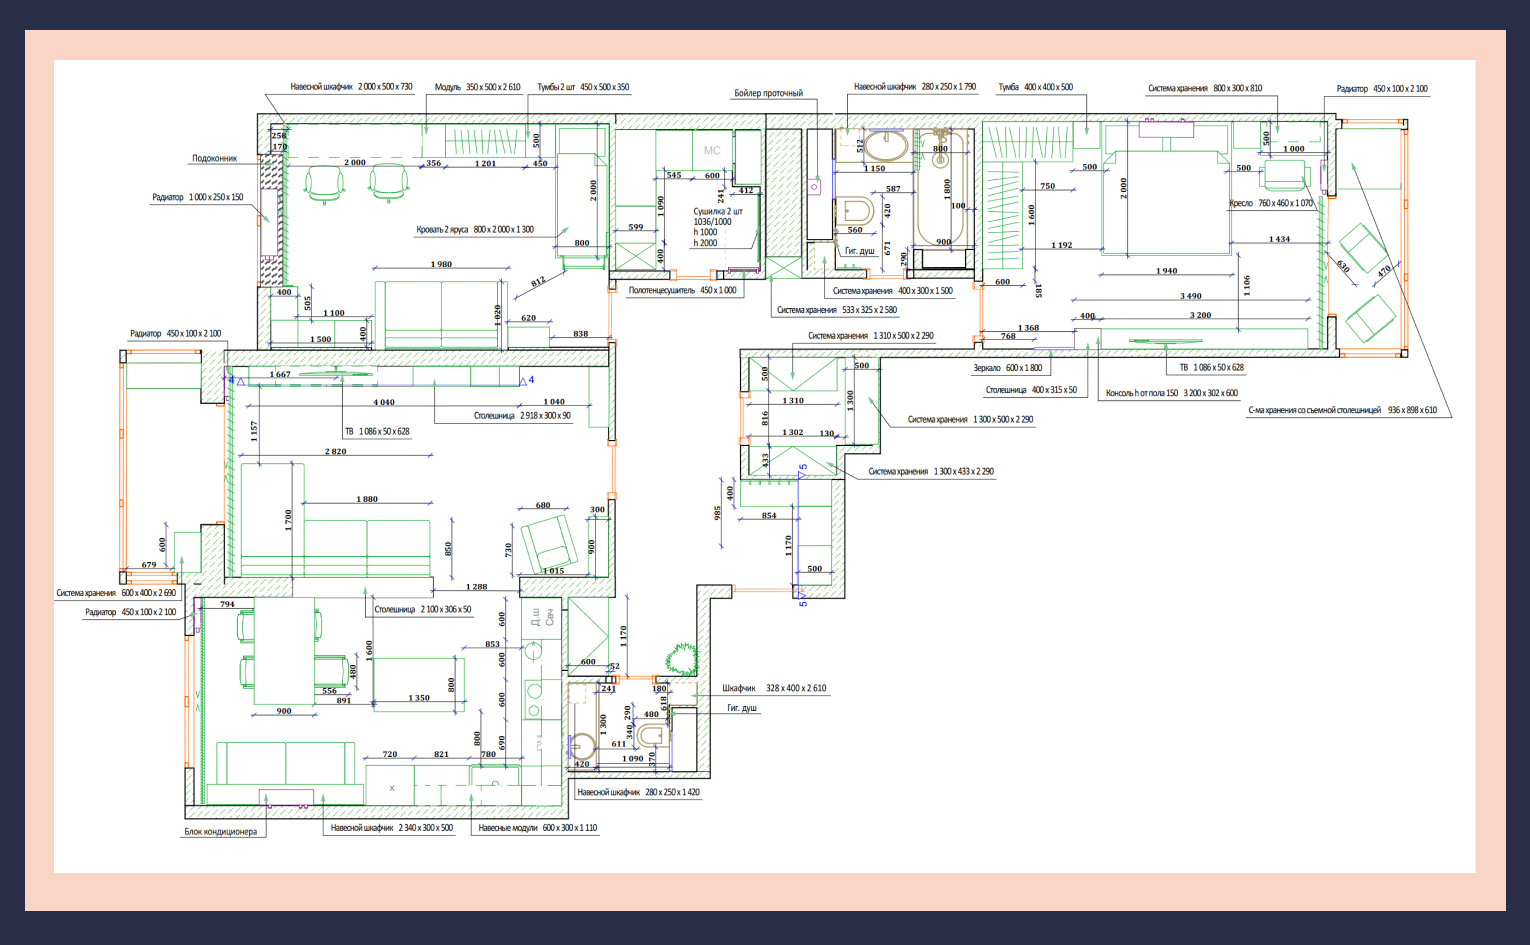This screenshot has width=1530, height=945.
Task: Select the '1 980' dimension above sofa
Action: point(441,264)
